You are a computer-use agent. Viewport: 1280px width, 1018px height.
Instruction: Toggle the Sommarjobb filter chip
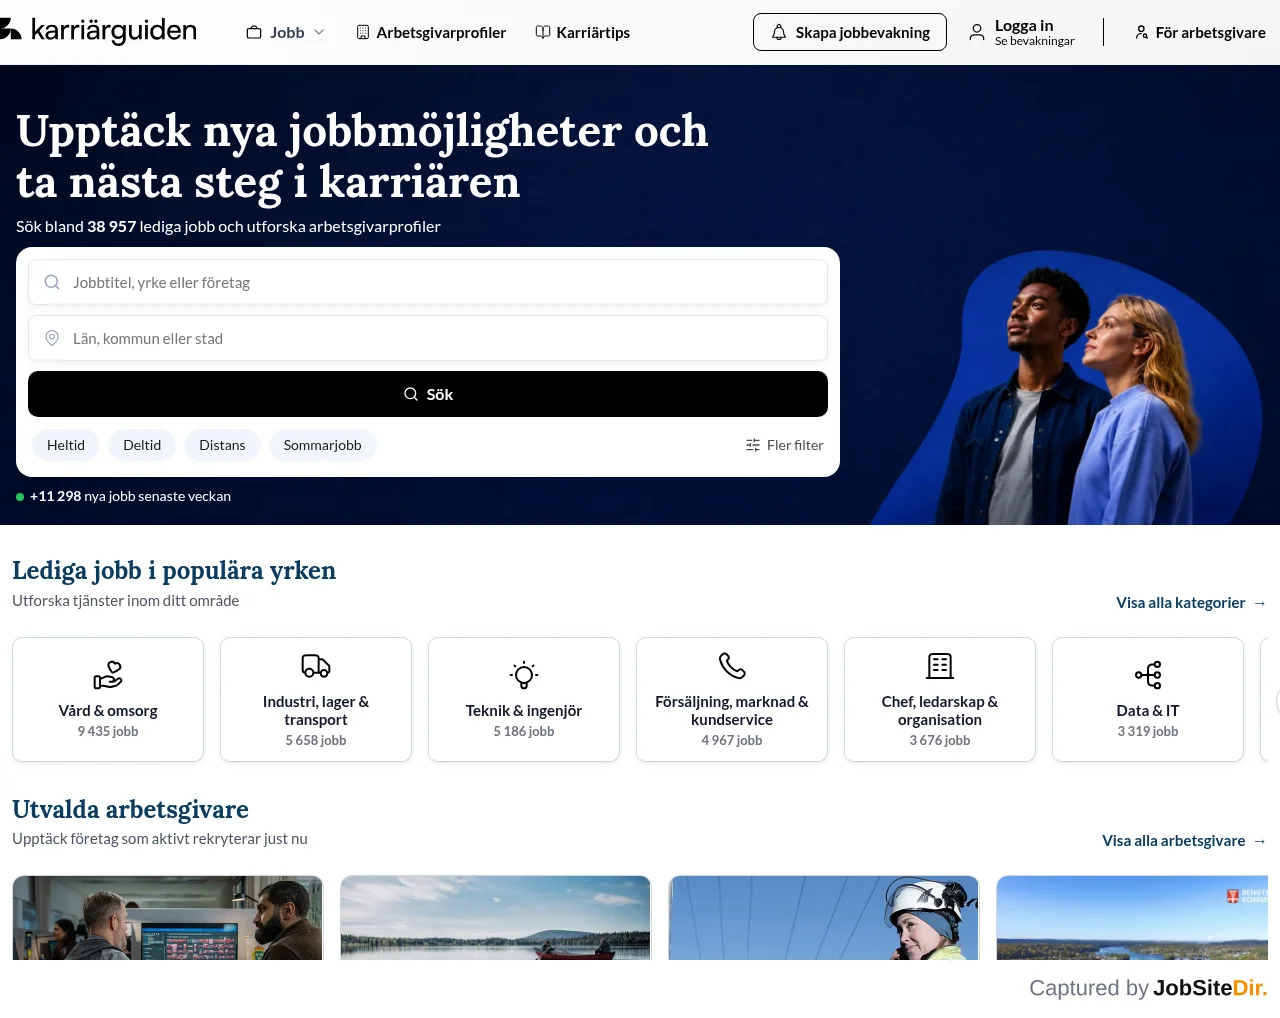pyautogui.click(x=322, y=445)
